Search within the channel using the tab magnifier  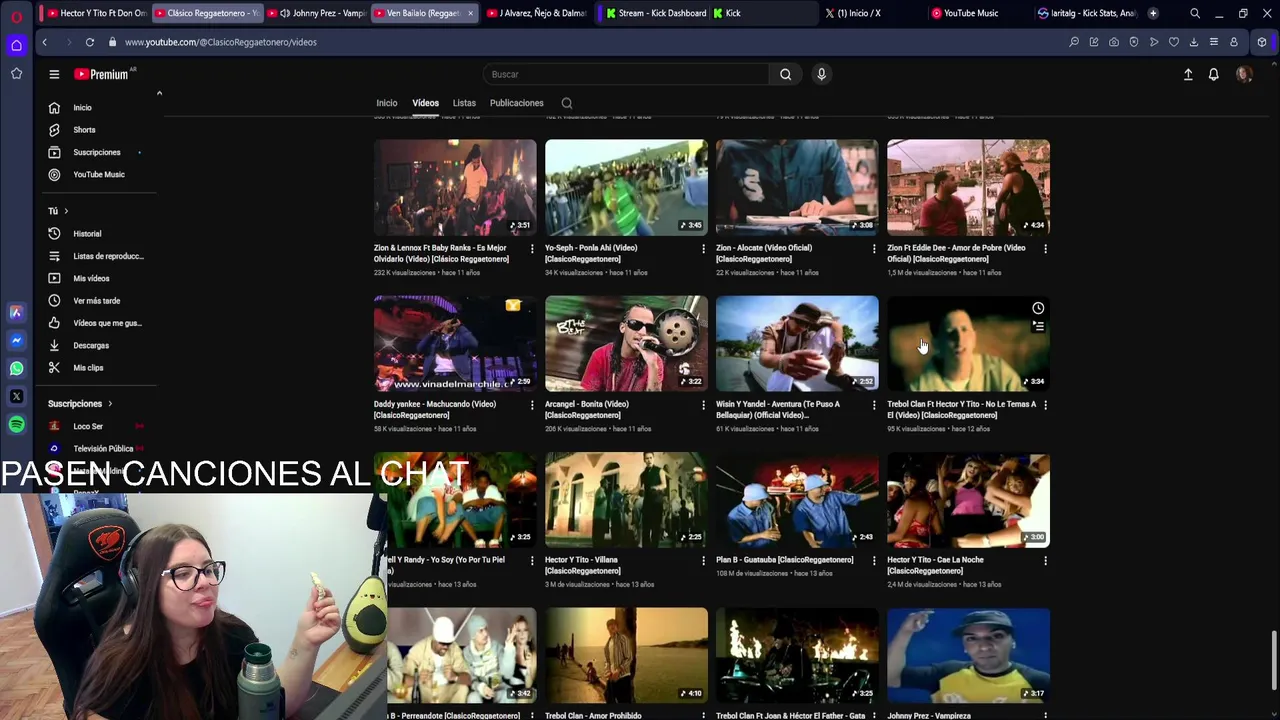pos(567,103)
